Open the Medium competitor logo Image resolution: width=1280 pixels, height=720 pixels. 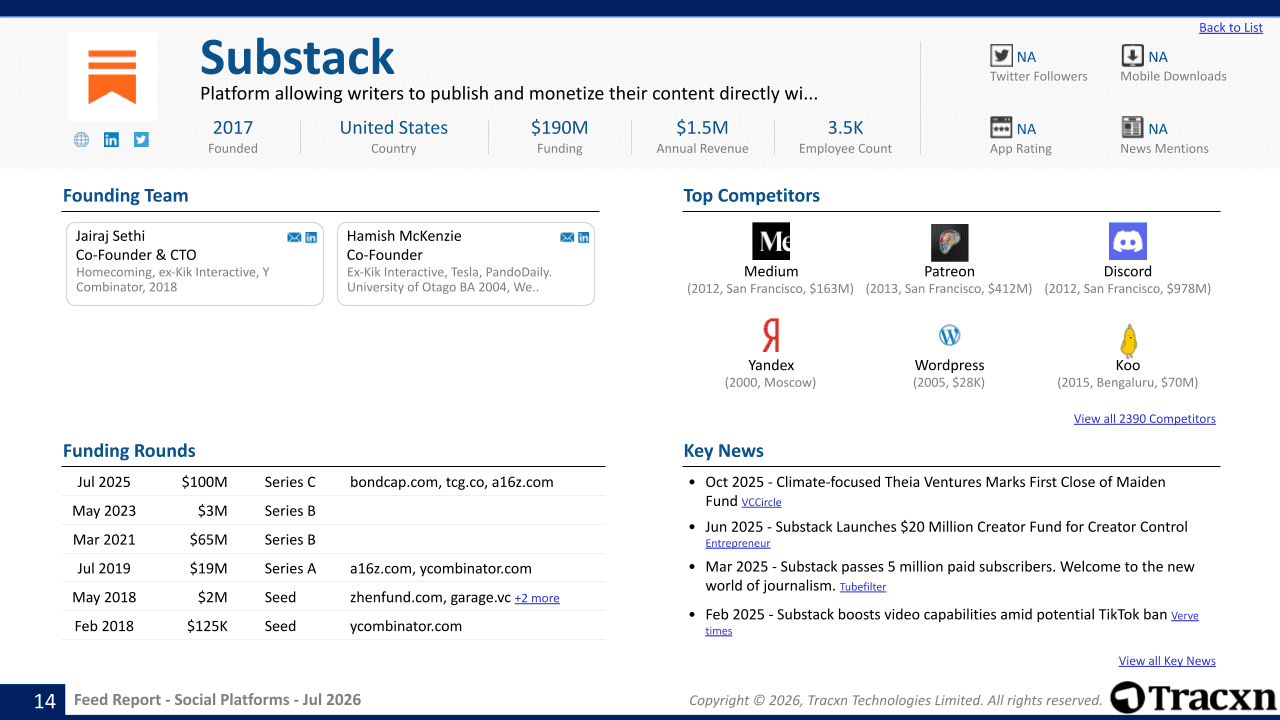click(771, 241)
